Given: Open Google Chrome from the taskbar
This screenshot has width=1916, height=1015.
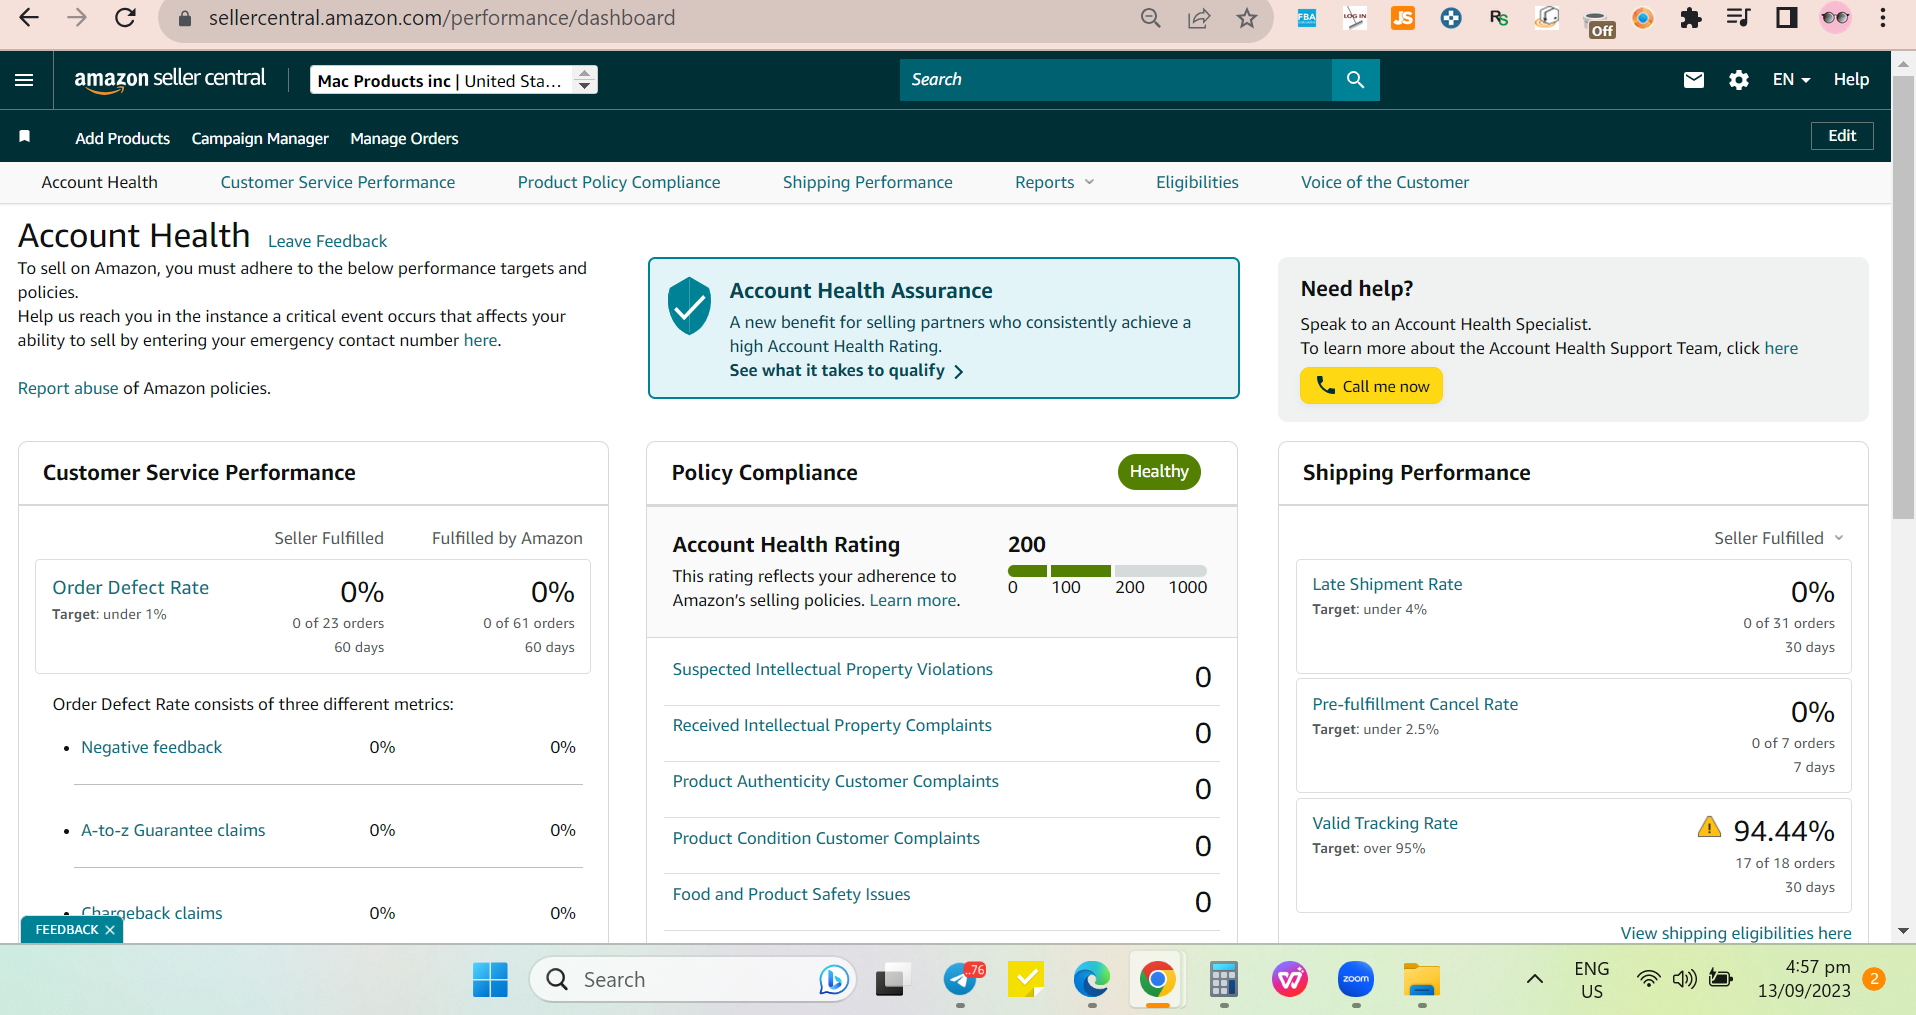Looking at the screenshot, I should click(1157, 980).
